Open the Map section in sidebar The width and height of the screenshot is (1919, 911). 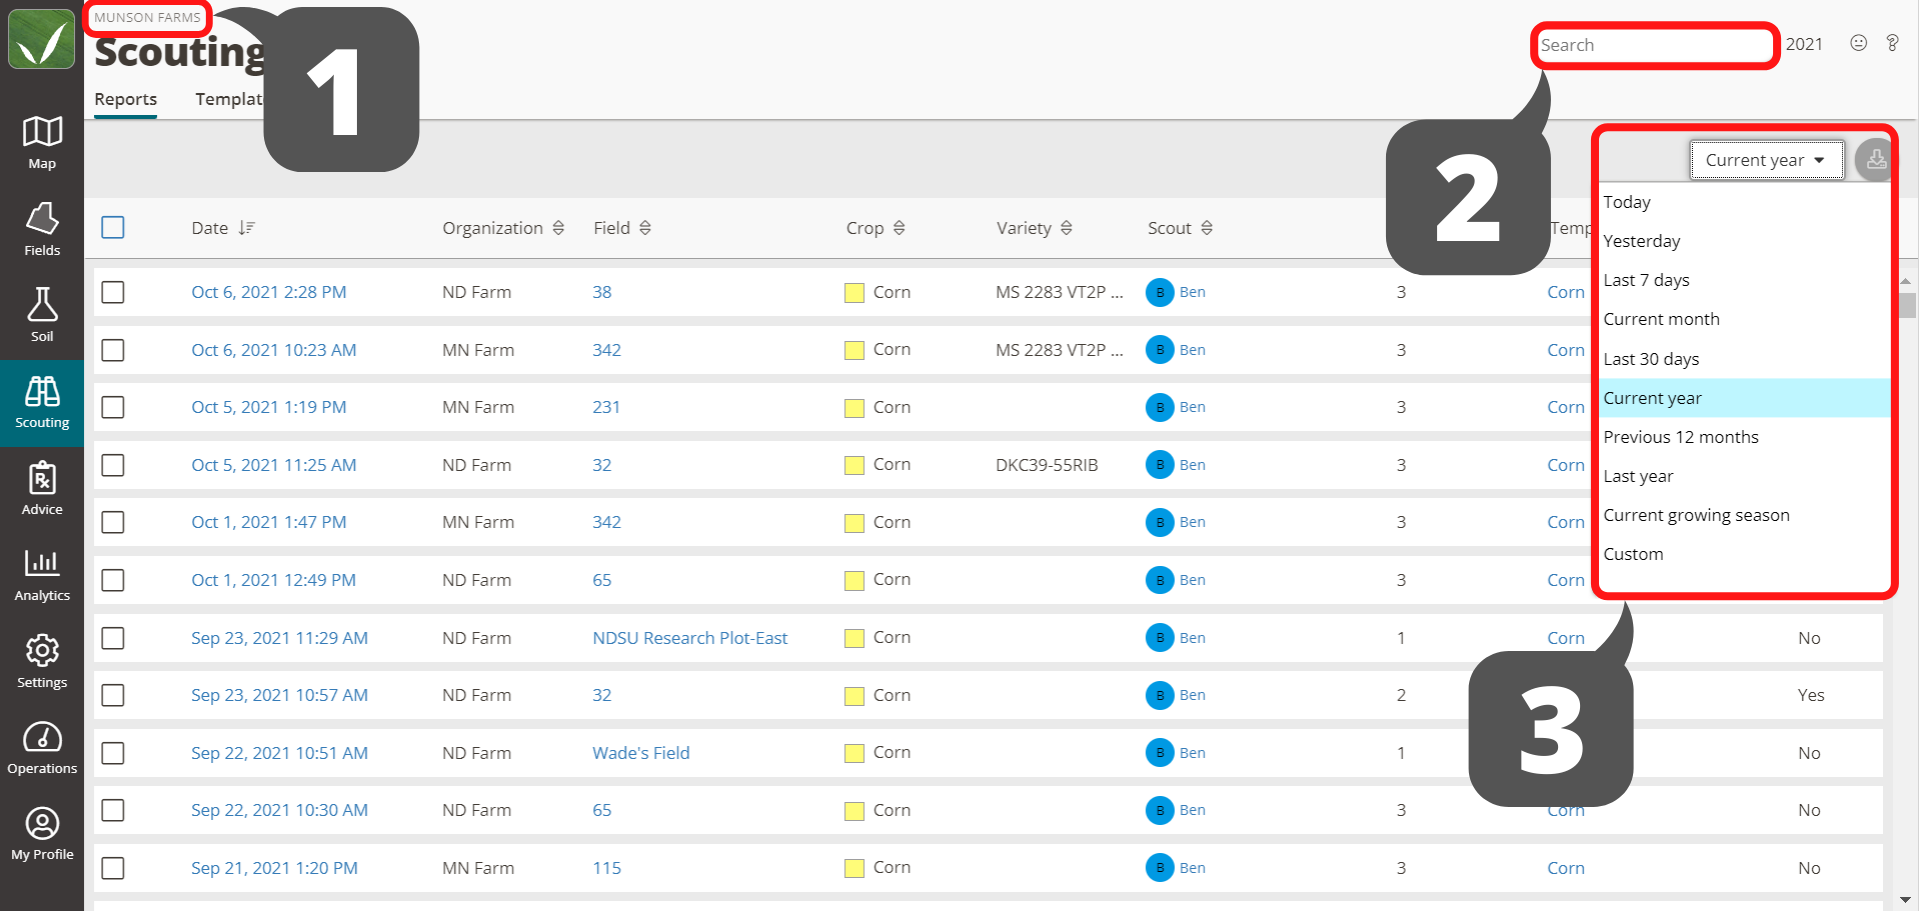pyautogui.click(x=42, y=143)
